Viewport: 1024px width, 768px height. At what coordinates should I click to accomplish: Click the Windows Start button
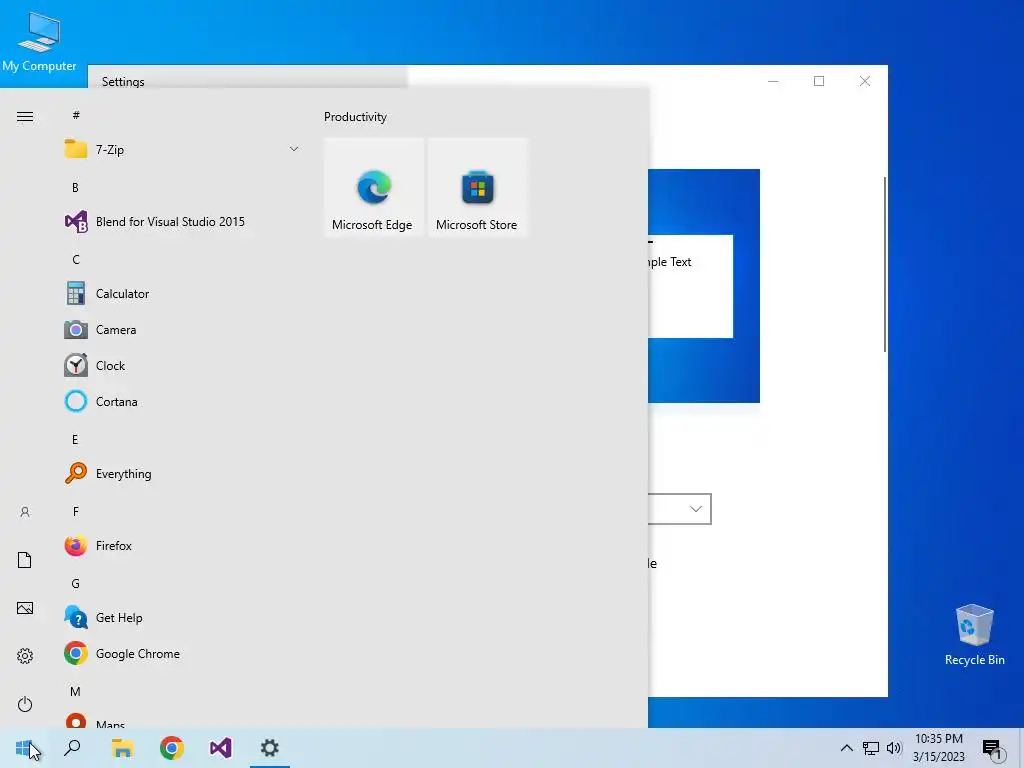[24, 748]
